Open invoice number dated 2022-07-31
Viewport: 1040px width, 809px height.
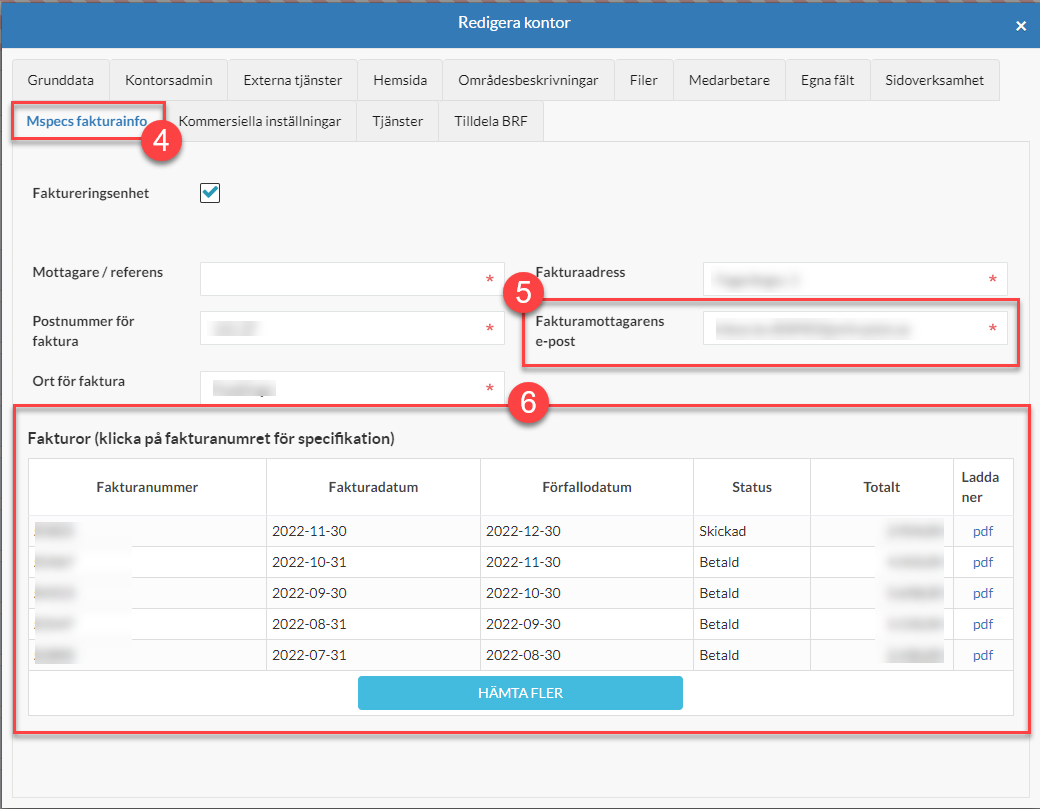pos(54,655)
